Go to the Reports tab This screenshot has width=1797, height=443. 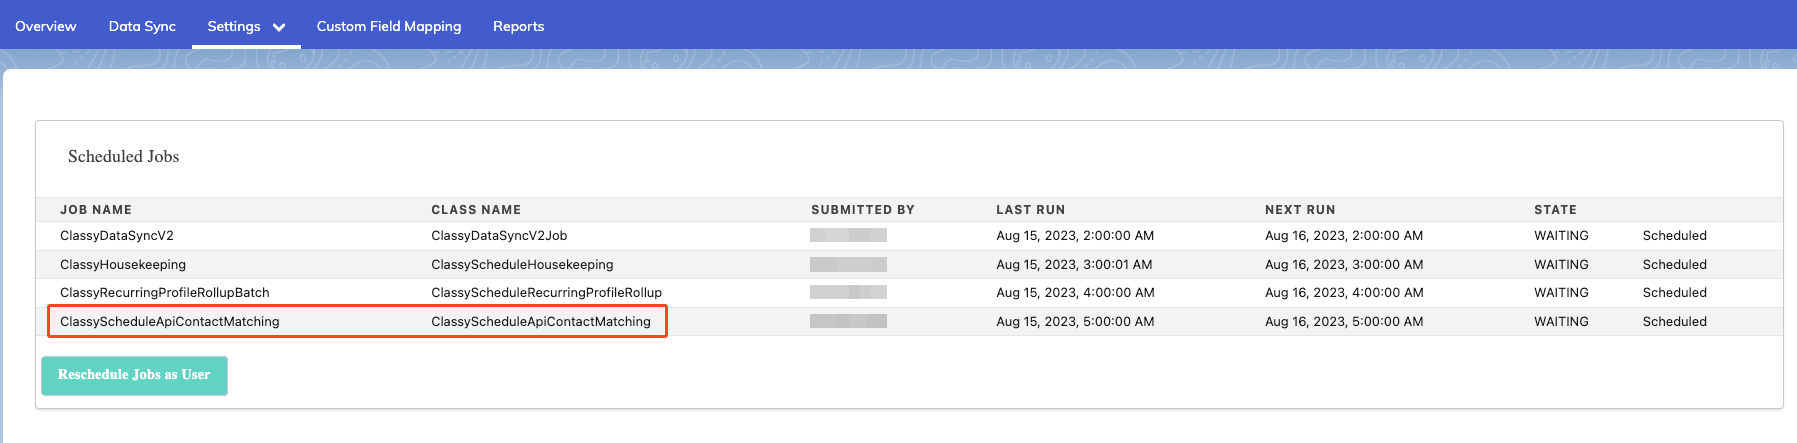pyautogui.click(x=518, y=26)
